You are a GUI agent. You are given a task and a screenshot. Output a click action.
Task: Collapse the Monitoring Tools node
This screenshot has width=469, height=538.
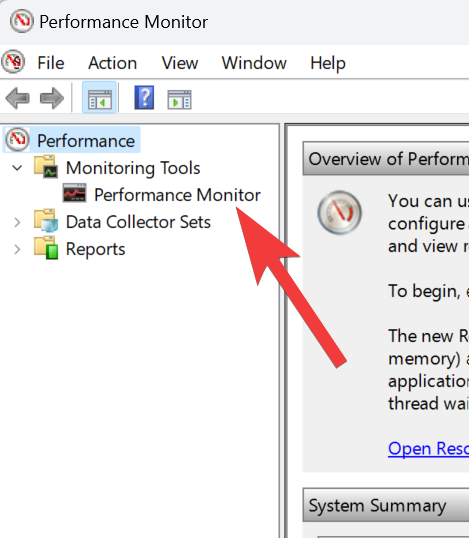[x=17, y=168]
